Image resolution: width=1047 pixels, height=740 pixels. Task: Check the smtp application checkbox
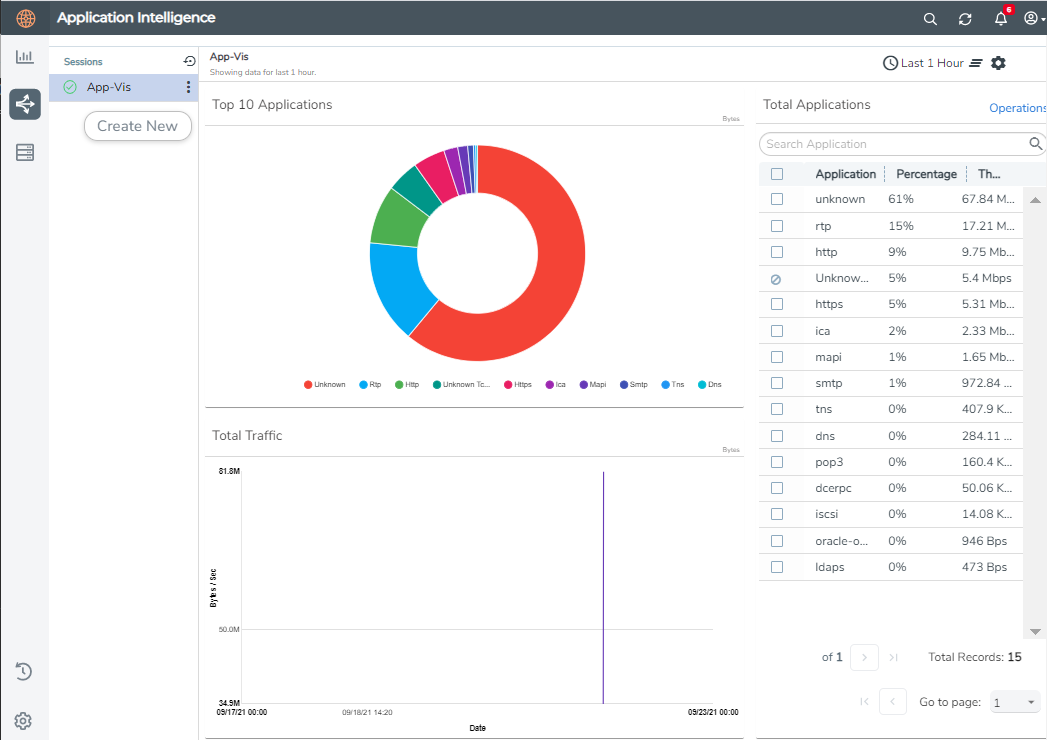(x=777, y=383)
